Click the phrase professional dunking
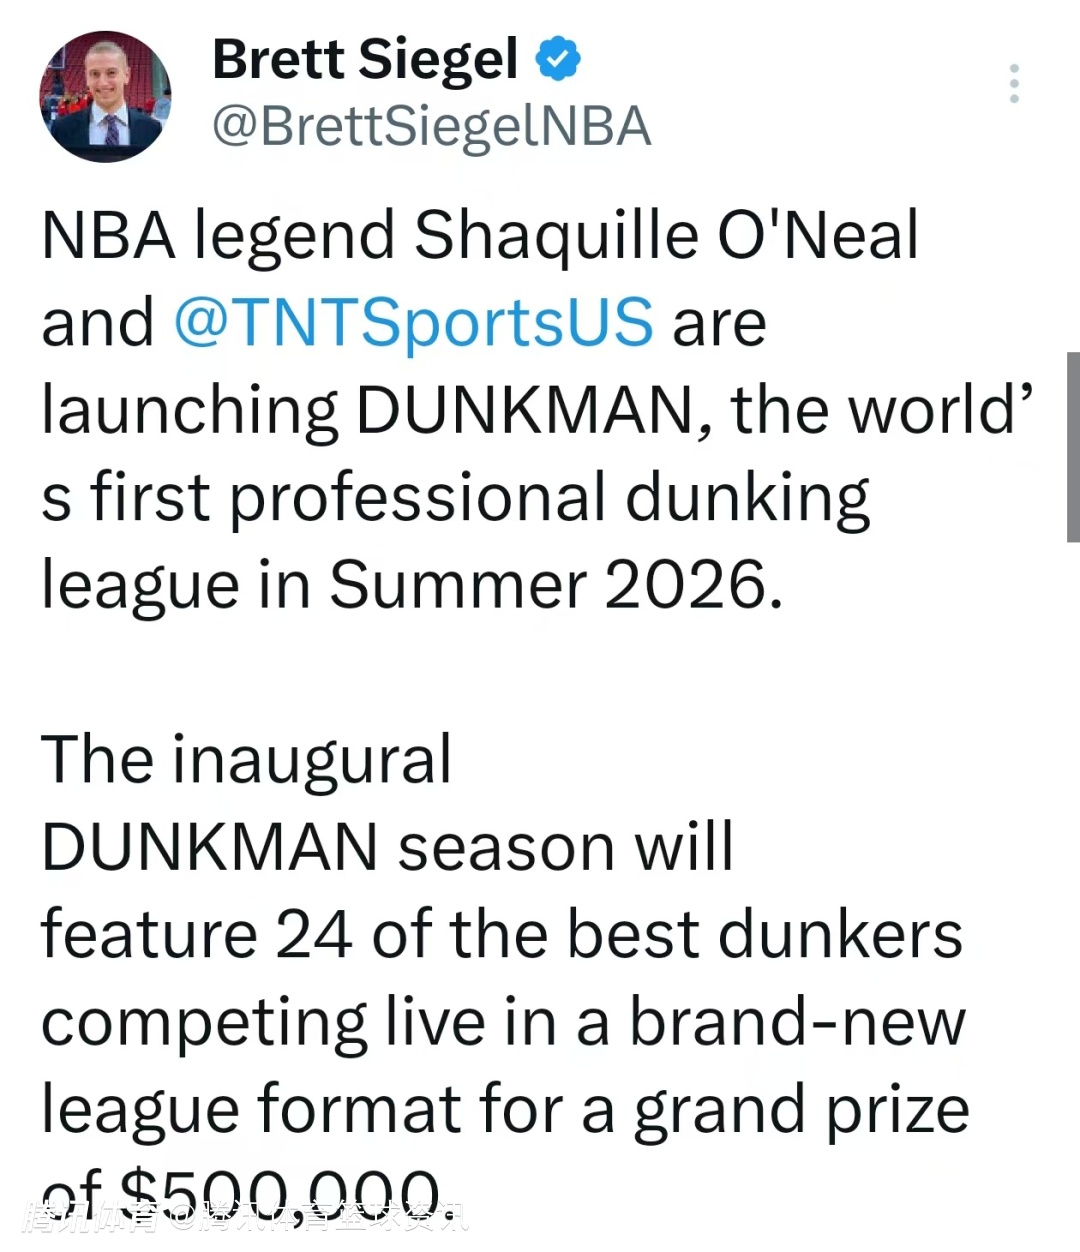The image size is (1080, 1252). click(550, 498)
